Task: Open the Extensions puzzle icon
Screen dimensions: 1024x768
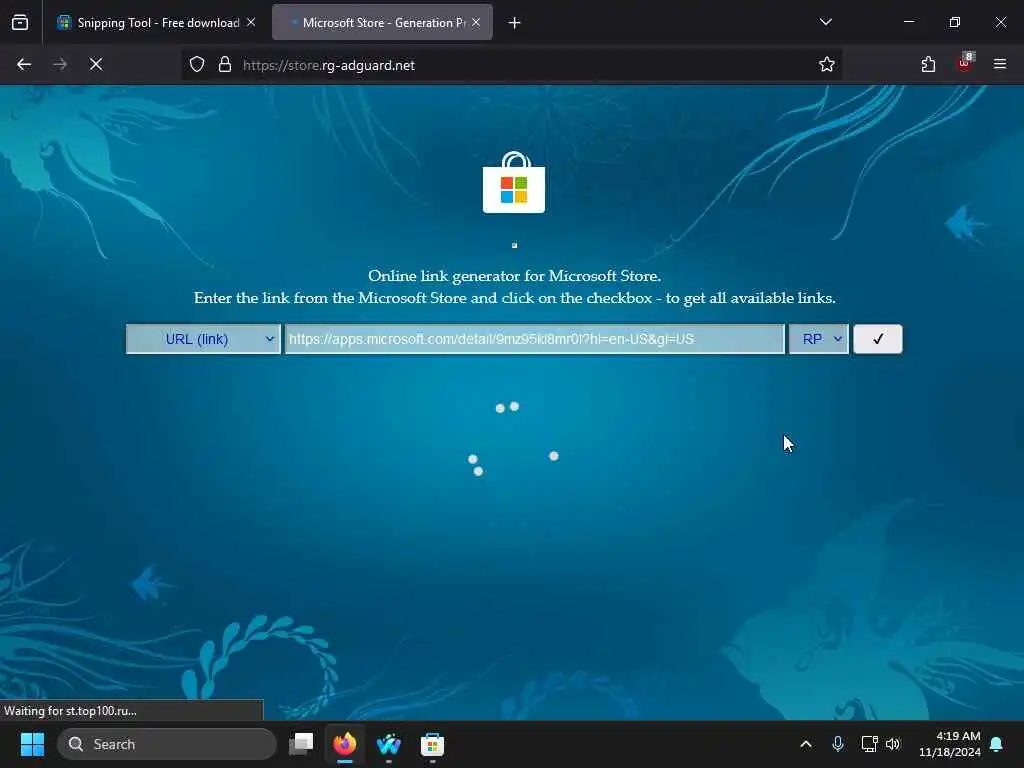Action: [928, 64]
